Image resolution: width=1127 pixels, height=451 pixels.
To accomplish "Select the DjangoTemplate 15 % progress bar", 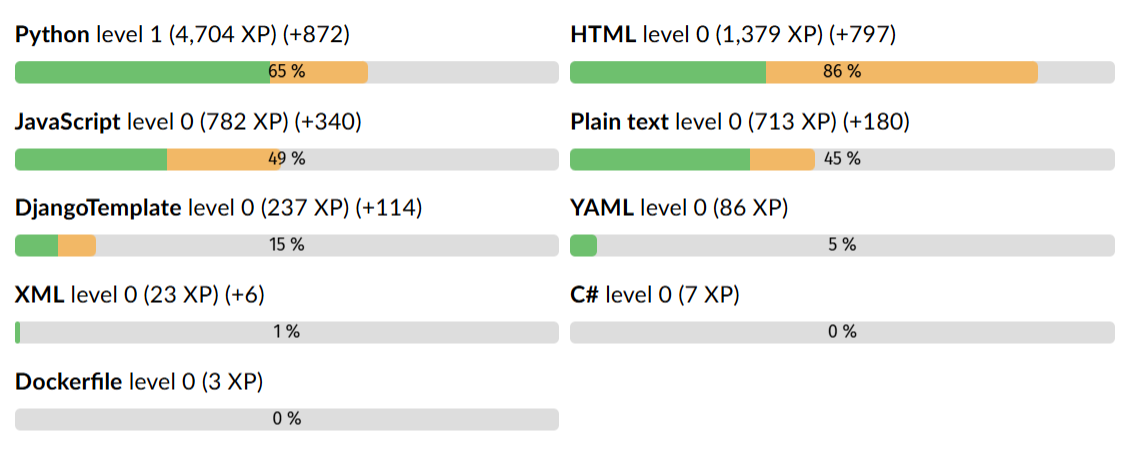I will click(287, 245).
